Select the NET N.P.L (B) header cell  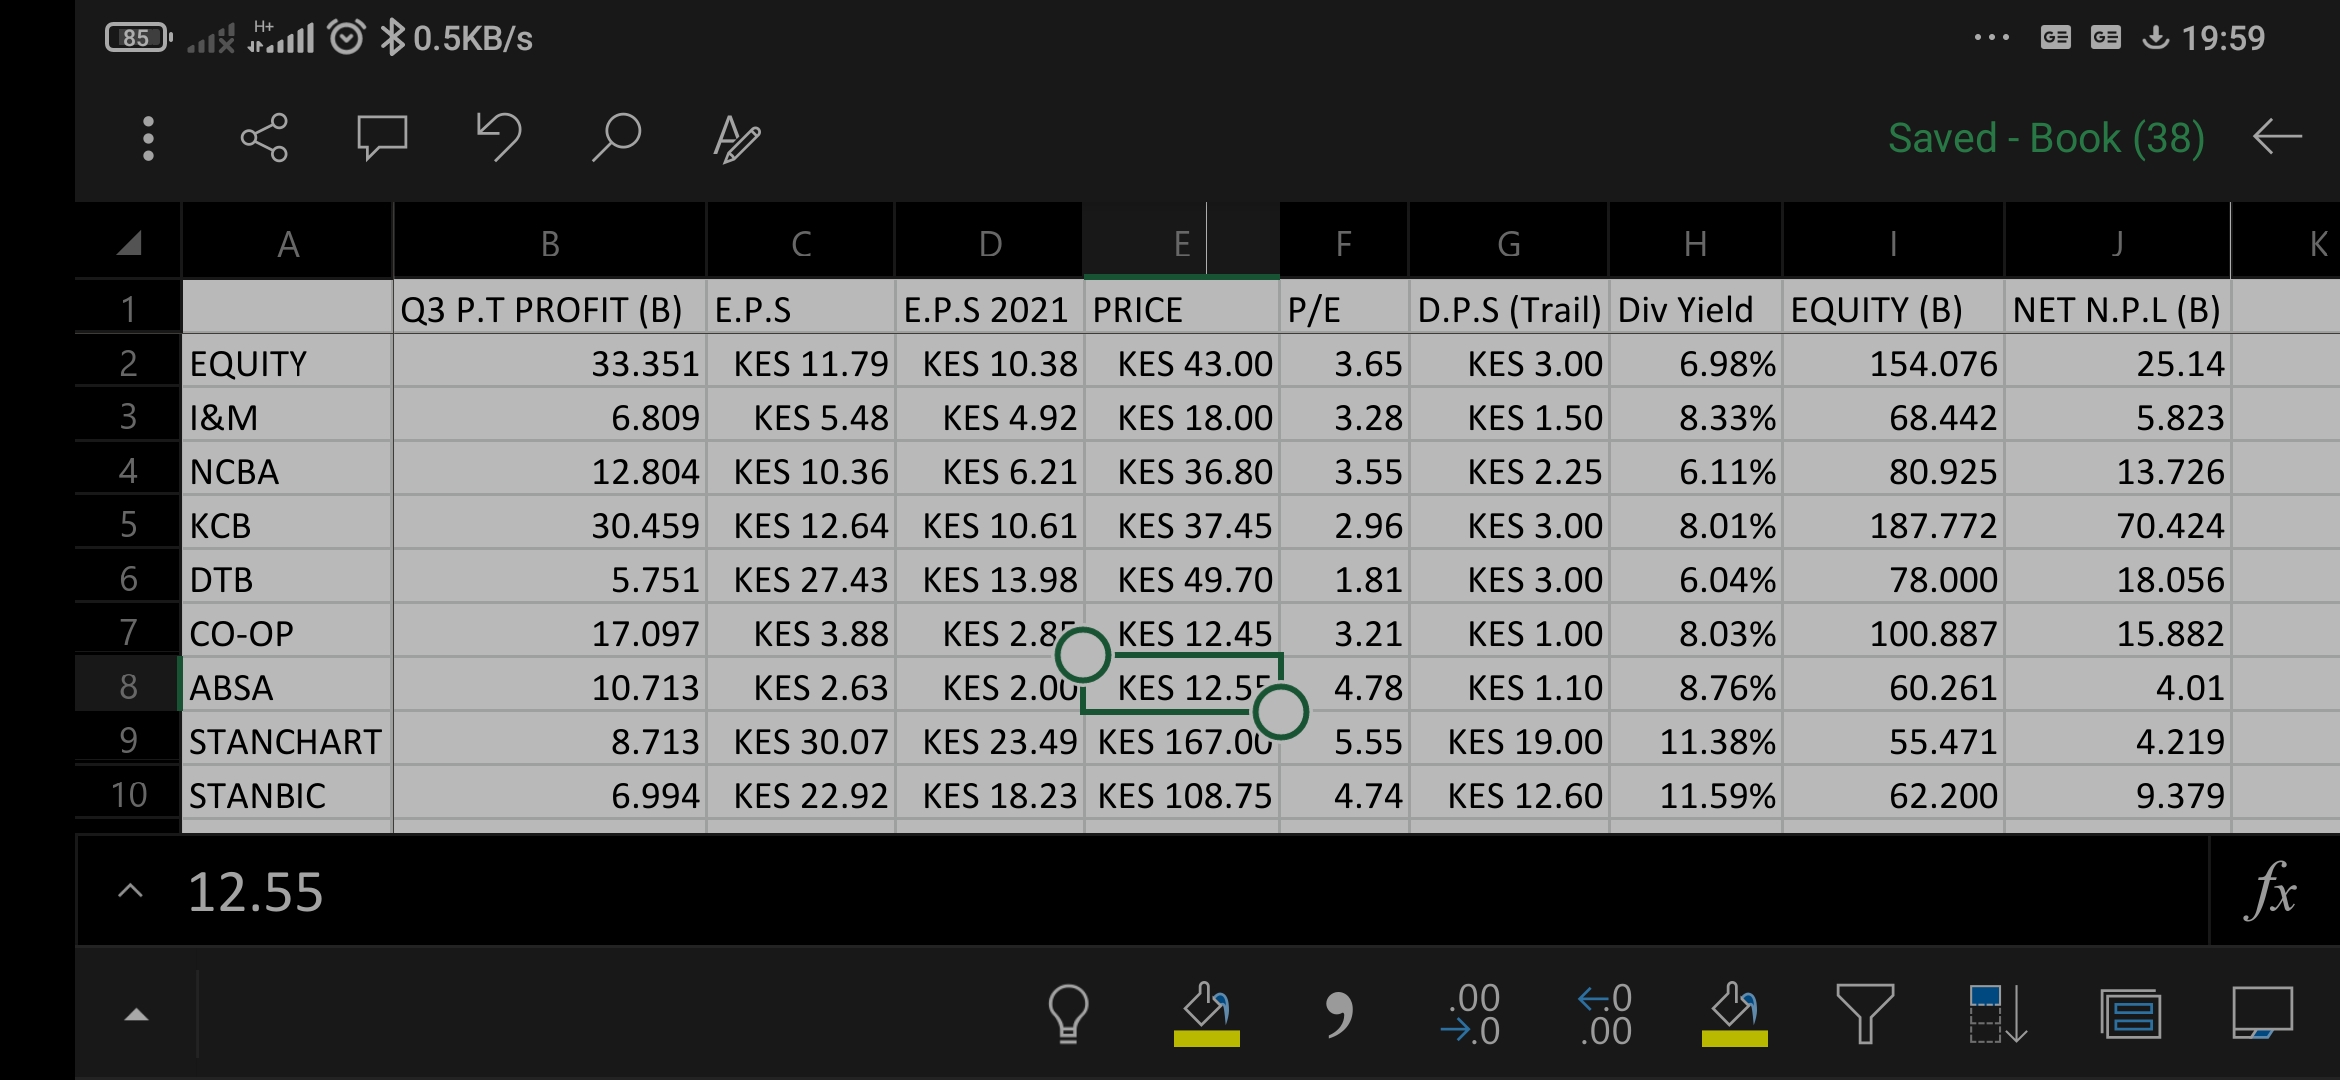[2117, 309]
